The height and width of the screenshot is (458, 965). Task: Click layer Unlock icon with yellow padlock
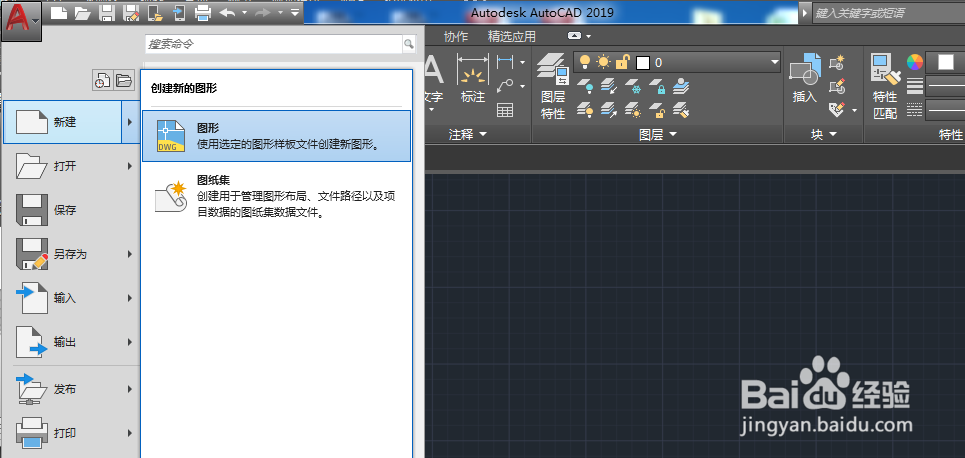pos(657,110)
